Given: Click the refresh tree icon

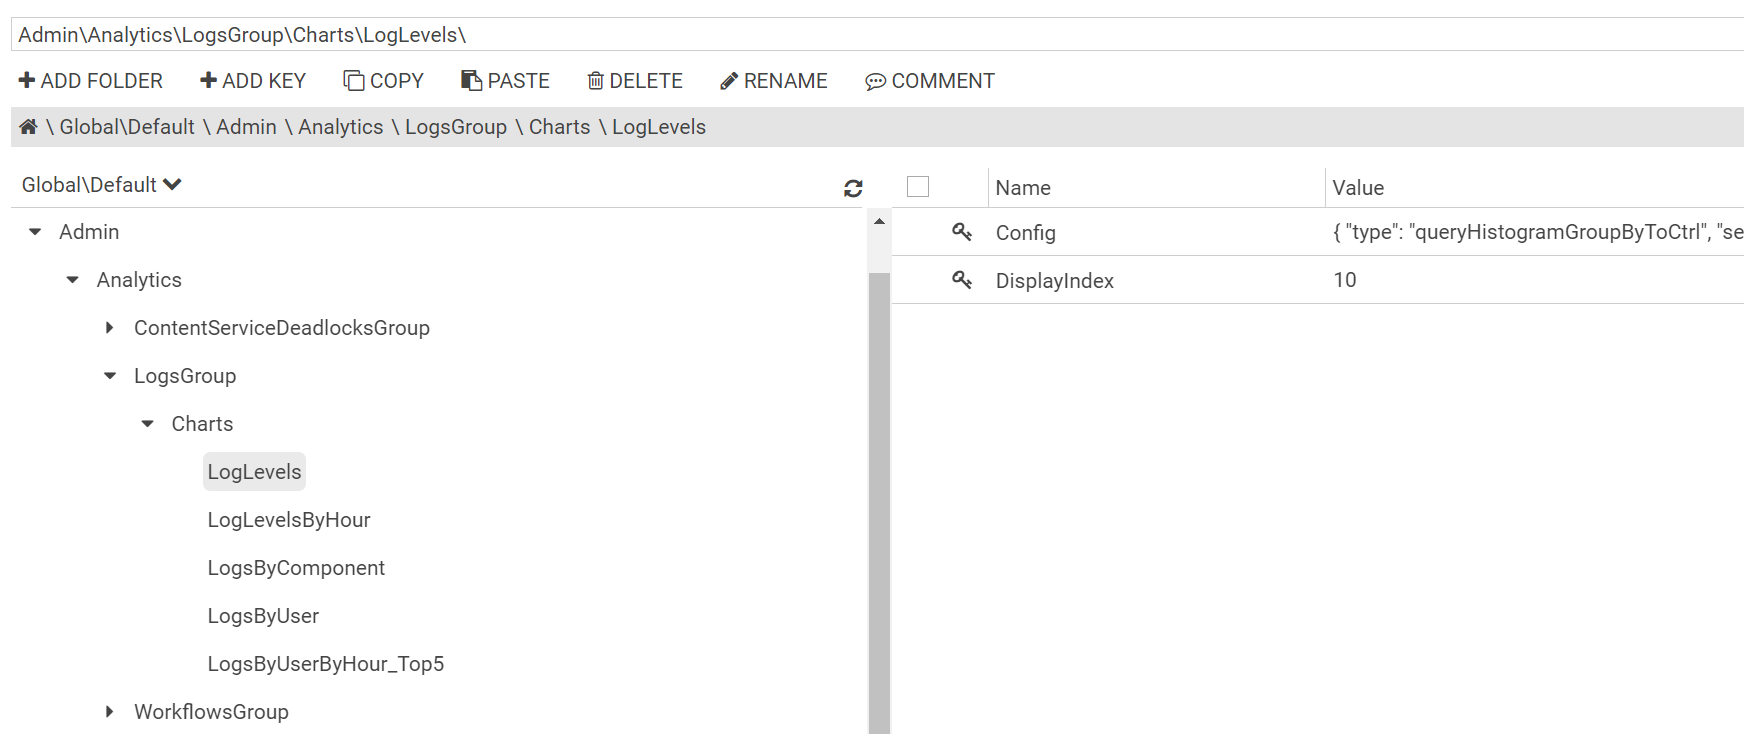Looking at the screenshot, I should [853, 188].
